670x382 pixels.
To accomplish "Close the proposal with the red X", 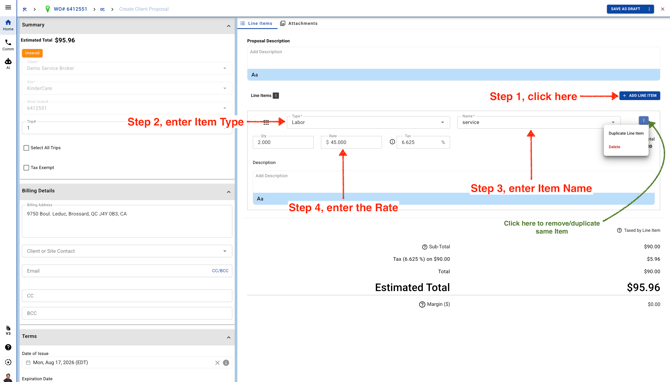I will [x=662, y=9].
